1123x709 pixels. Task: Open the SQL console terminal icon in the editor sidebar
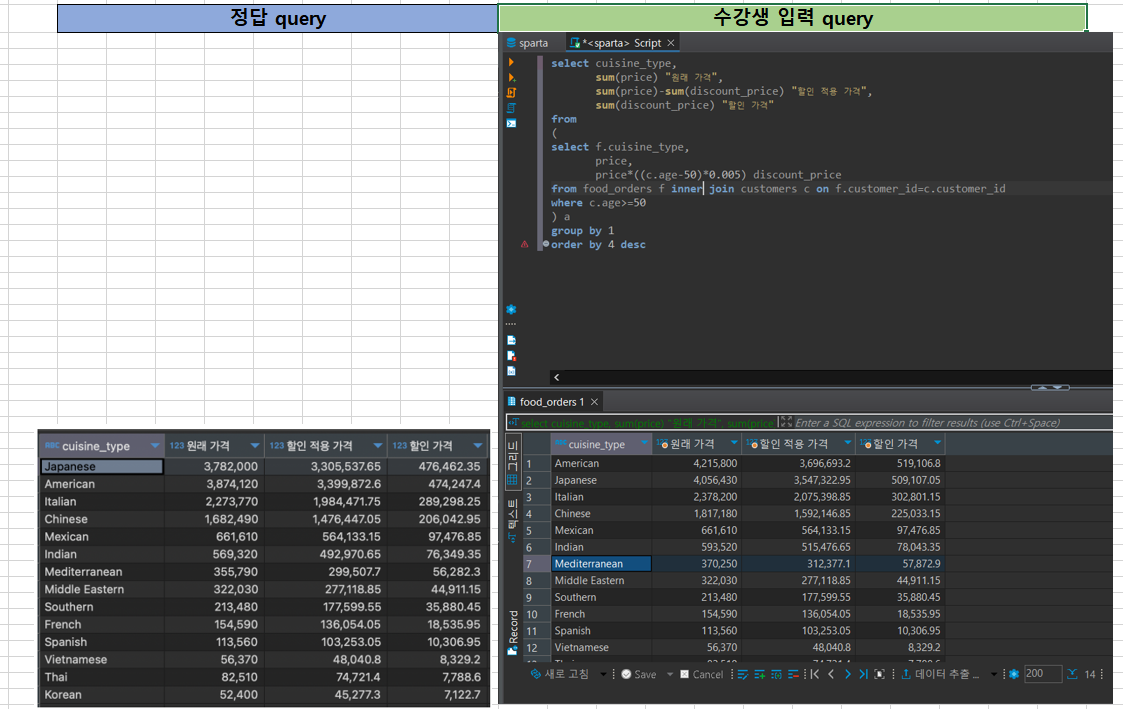511,123
